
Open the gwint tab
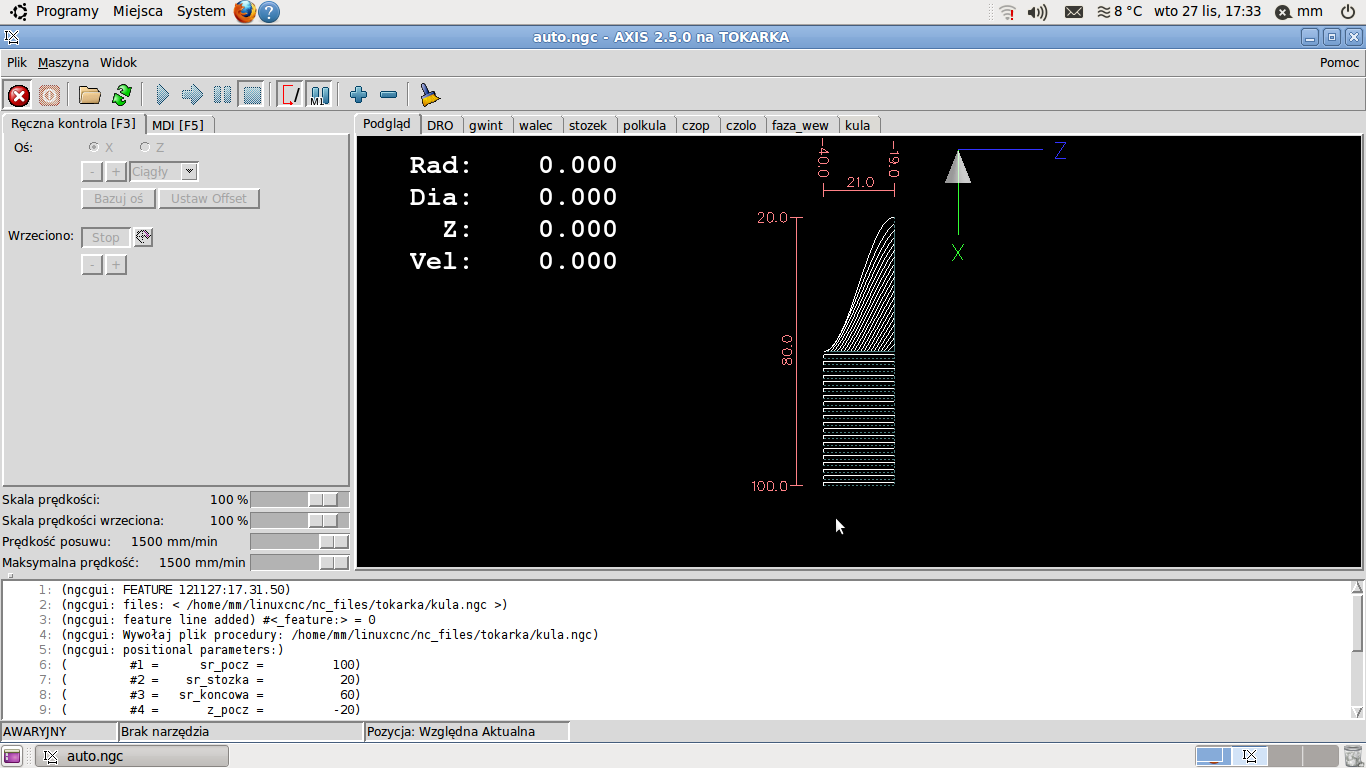(x=486, y=125)
